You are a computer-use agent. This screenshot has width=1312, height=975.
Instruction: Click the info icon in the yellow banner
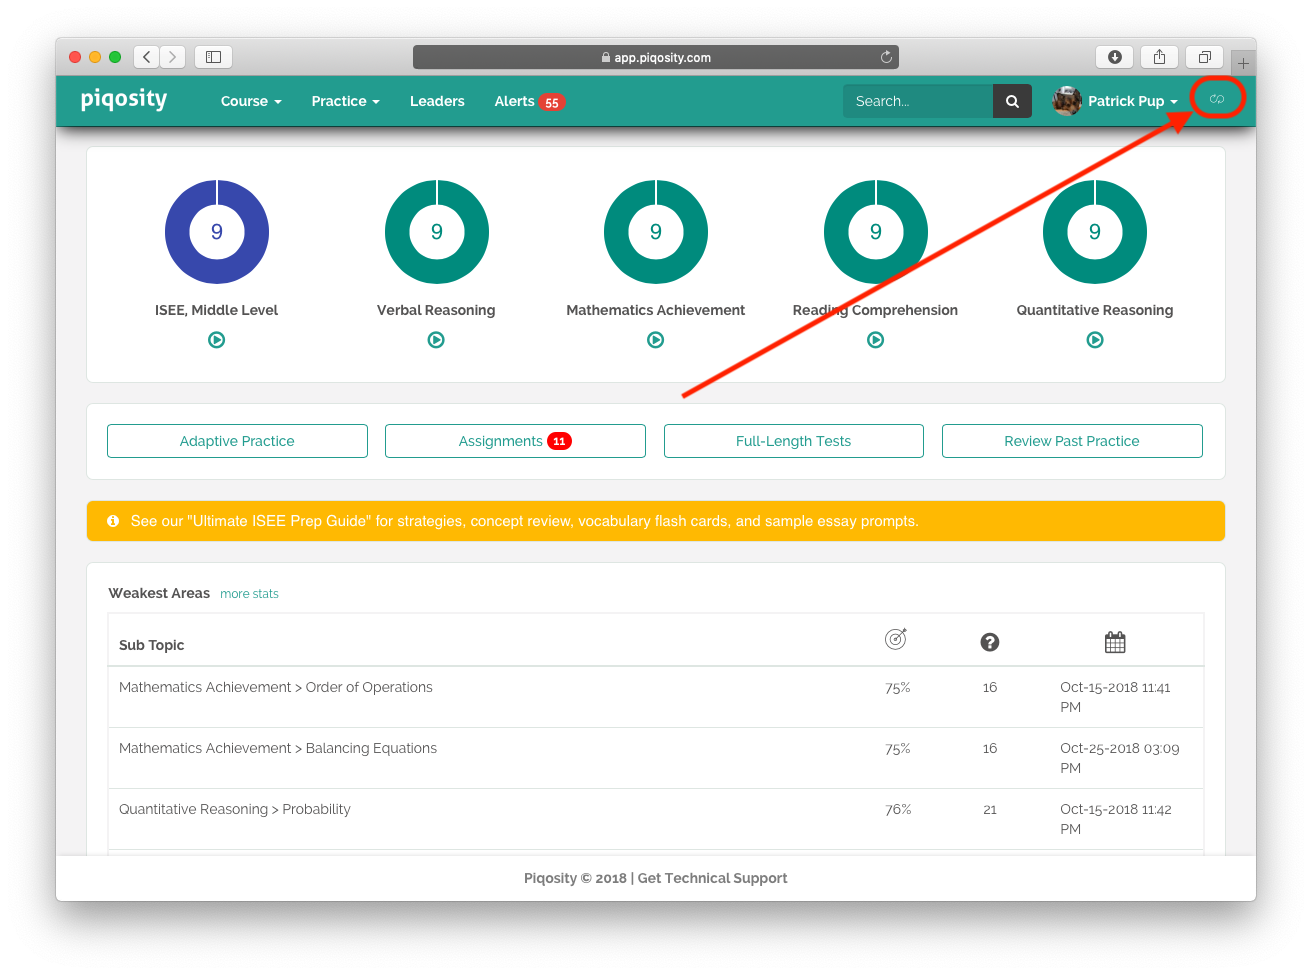coord(113,521)
